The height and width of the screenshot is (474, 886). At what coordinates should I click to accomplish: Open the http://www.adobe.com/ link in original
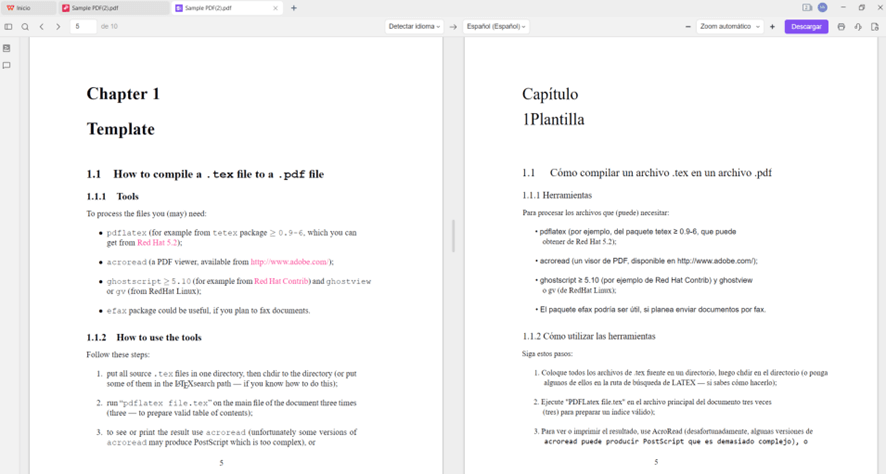(x=289, y=262)
